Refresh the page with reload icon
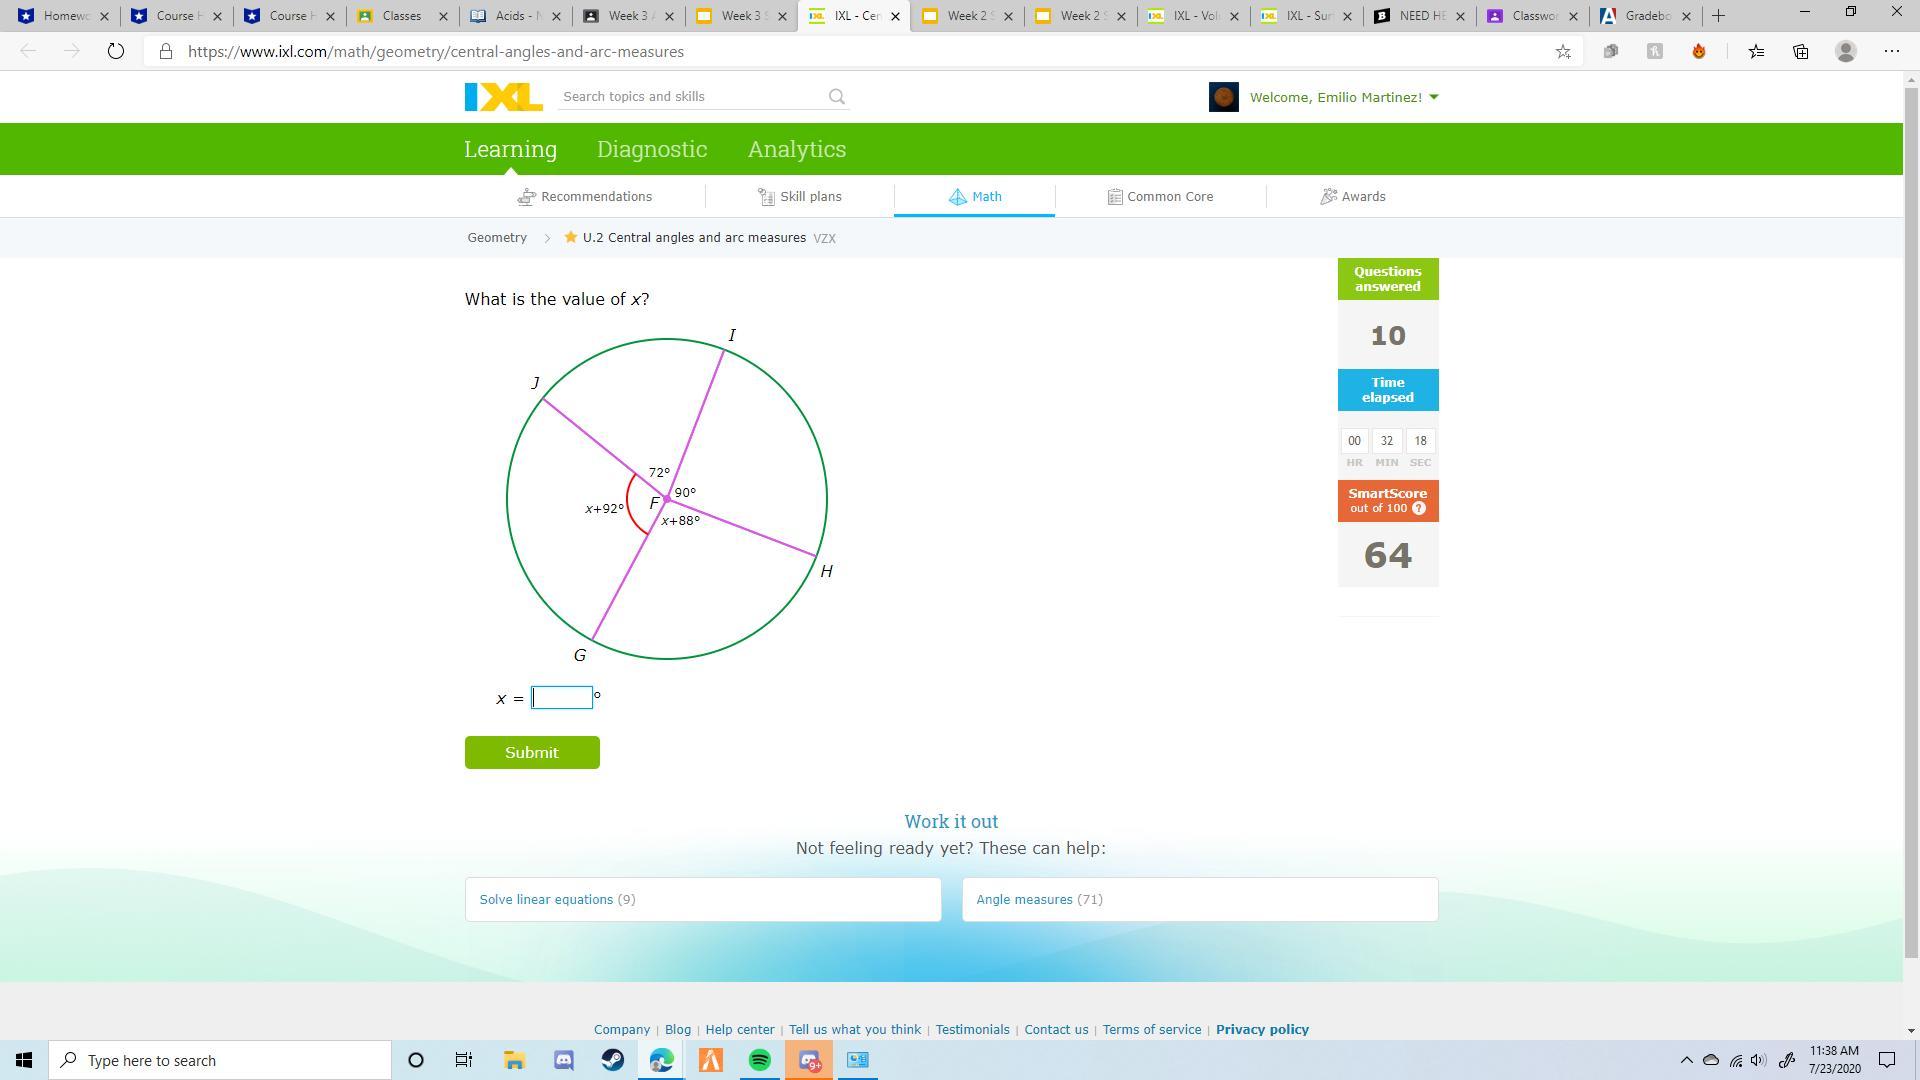This screenshot has width=1920, height=1080. (115, 52)
